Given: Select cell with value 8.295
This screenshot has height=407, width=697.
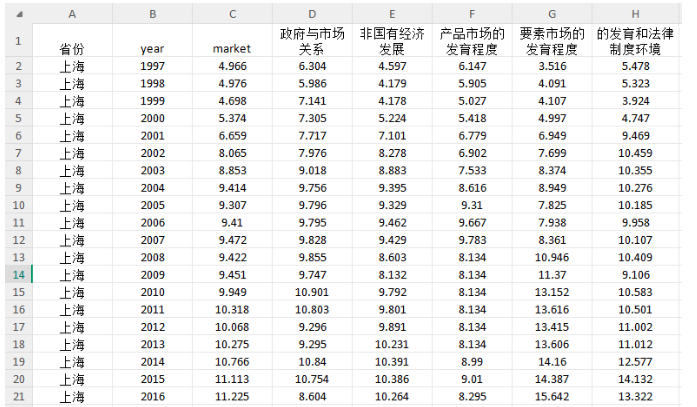Looking at the screenshot, I should tap(472, 396).
